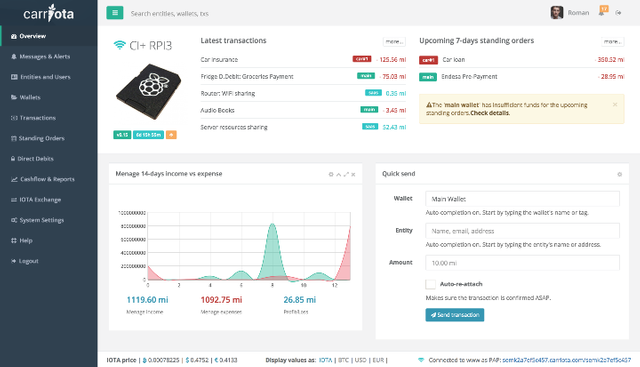Open Roman's user avatar picture
This screenshot has height=367, width=640.
(x=557, y=13)
